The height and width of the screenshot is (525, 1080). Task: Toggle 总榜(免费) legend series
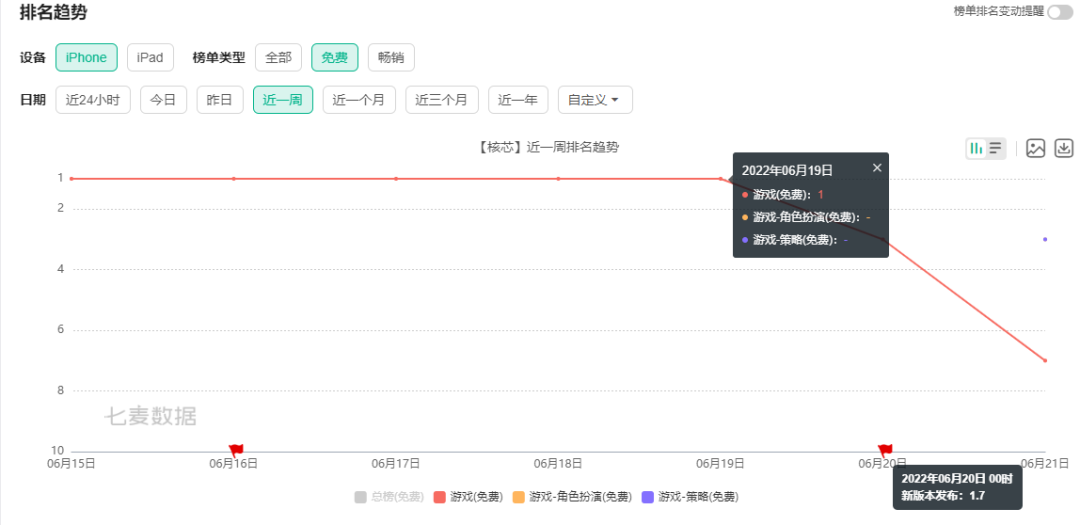coord(388,497)
